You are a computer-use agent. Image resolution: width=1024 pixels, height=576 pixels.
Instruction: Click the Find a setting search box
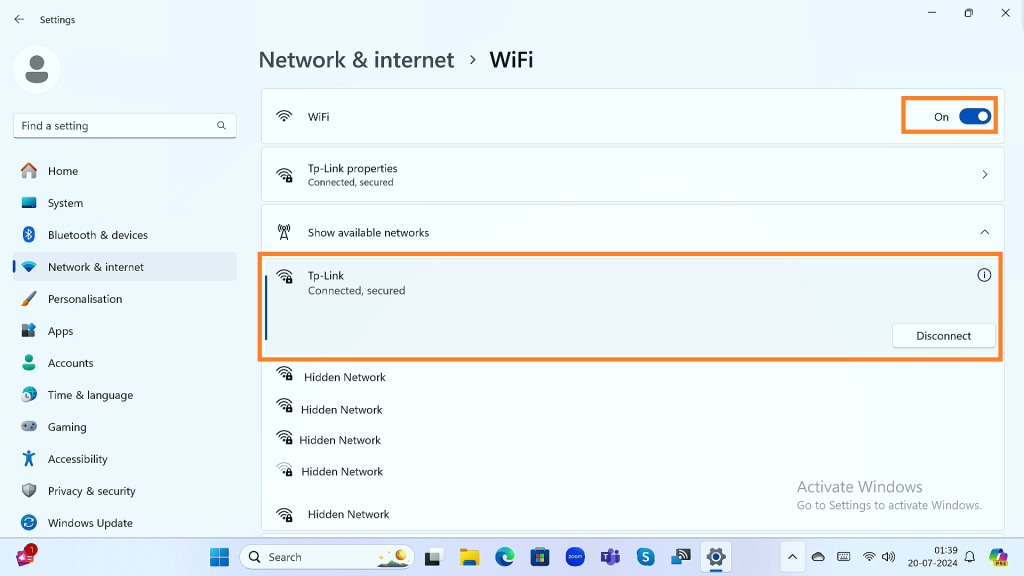(115, 126)
